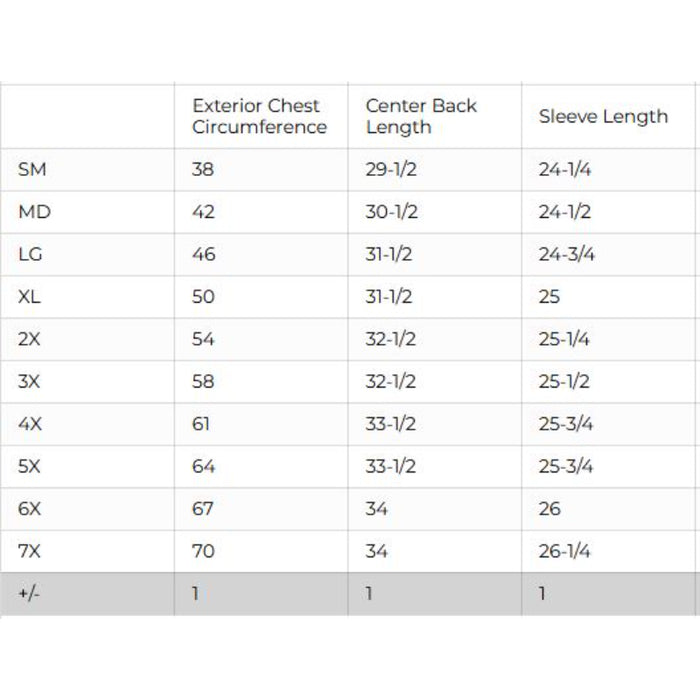Click the Sleeve Length column header

pyautogui.click(x=603, y=116)
